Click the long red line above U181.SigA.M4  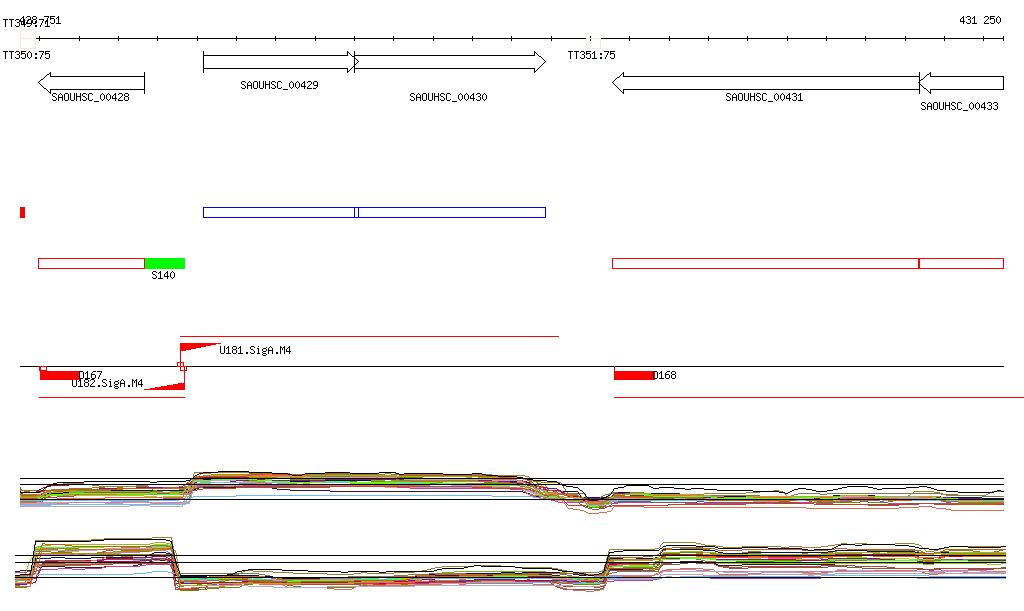(x=369, y=337)
